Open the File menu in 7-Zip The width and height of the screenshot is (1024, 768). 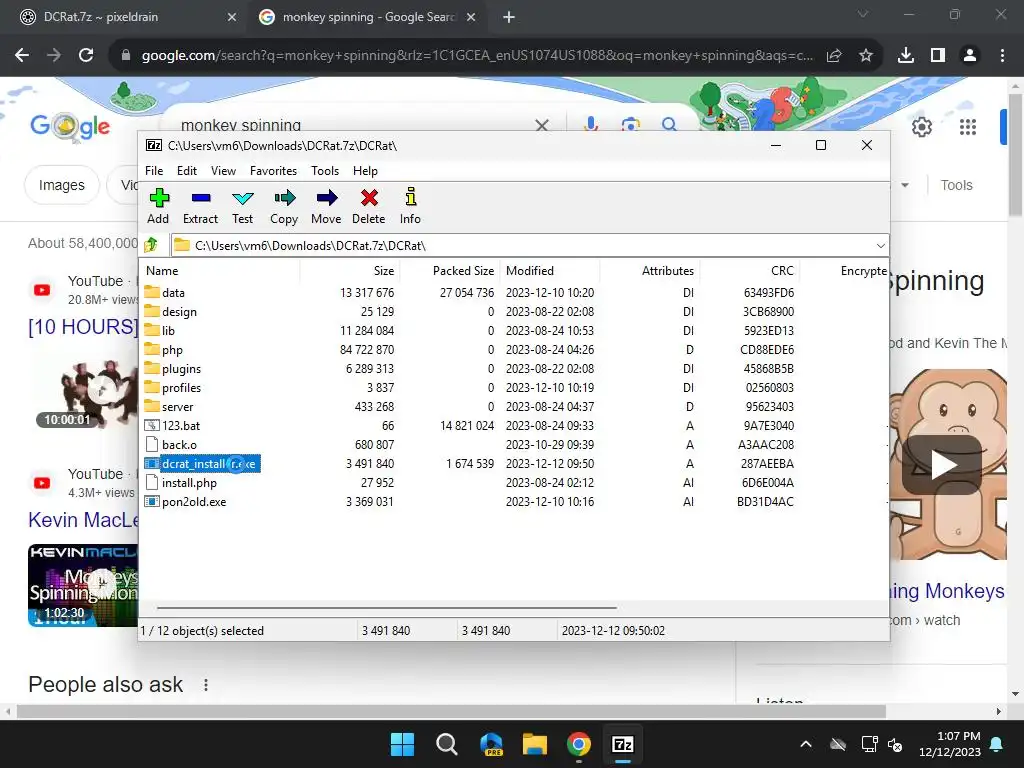(154, 170)
